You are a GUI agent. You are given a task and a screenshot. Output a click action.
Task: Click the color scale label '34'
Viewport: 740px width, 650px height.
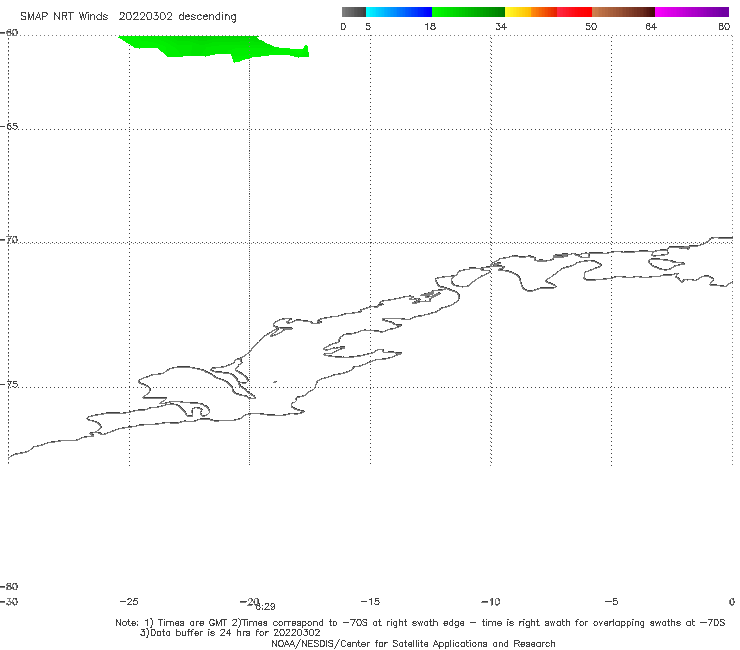click(x=501, y=26)
